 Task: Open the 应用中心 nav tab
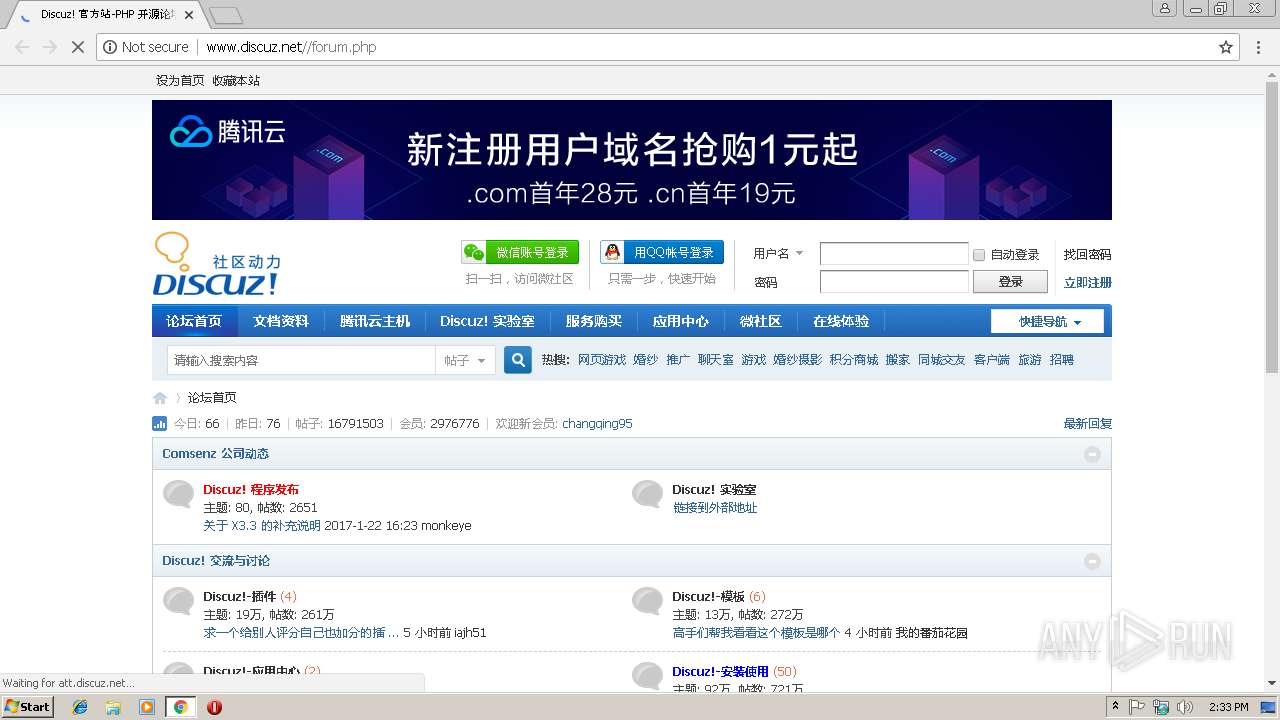[x=681, y=321]
